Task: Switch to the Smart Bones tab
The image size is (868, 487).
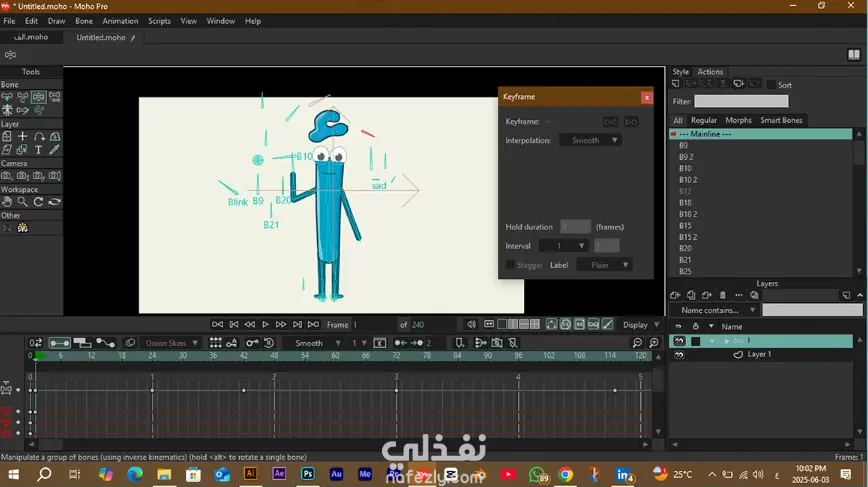Action: click(781, 120)
